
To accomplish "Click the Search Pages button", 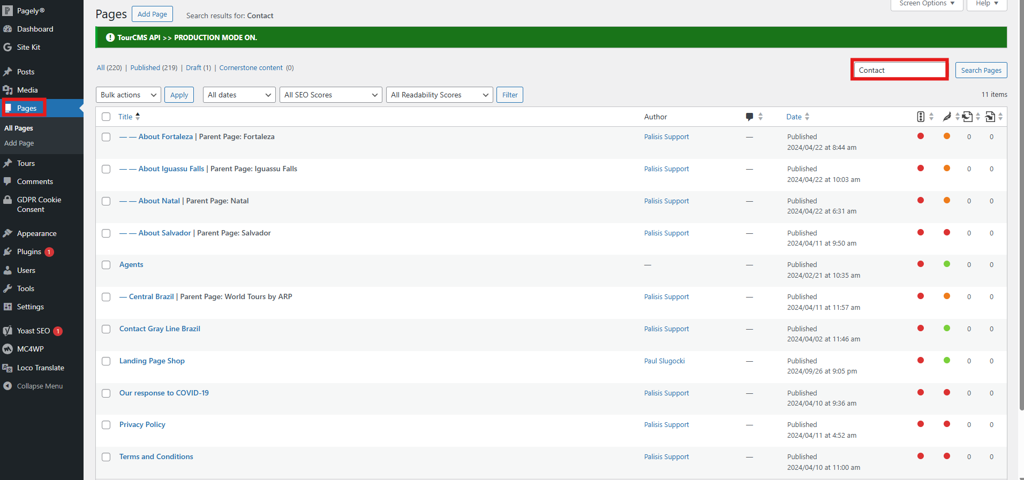I will click(x=981, y=70).
